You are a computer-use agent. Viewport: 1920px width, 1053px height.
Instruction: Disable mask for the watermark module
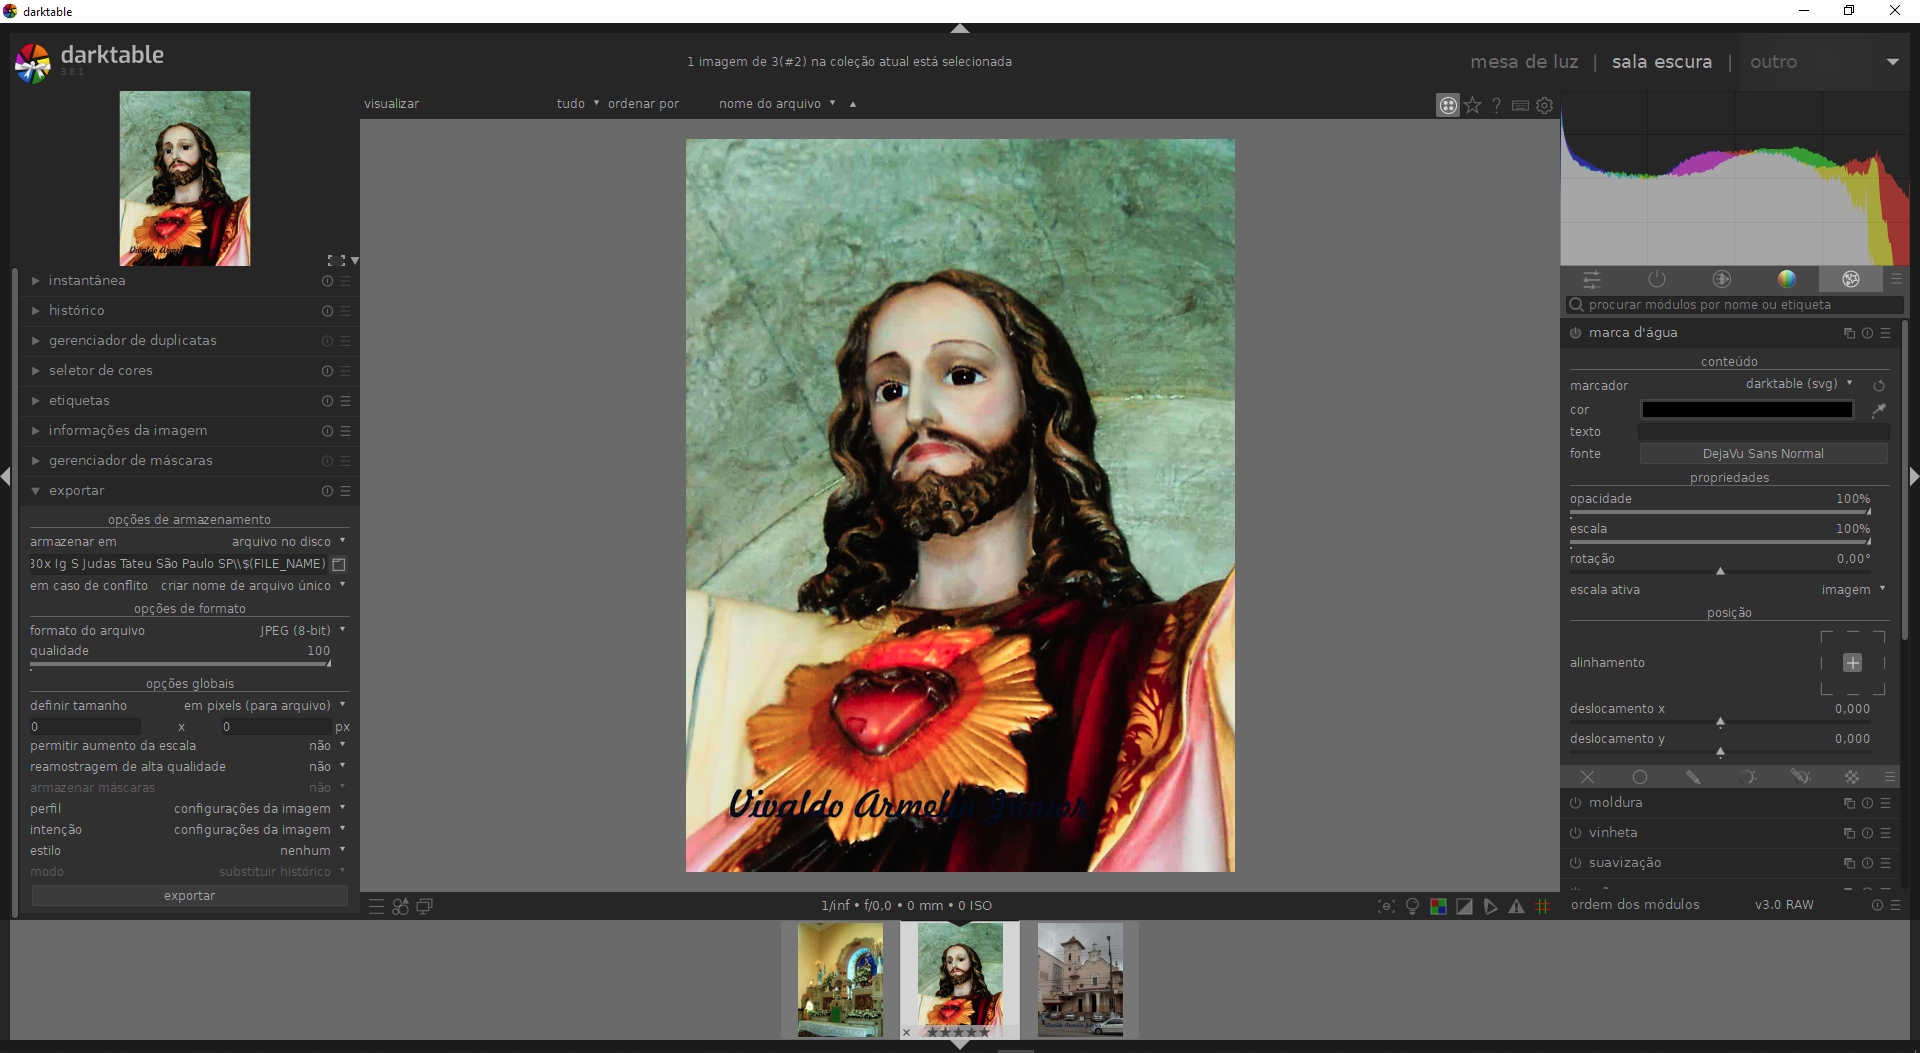(1587, 777)
